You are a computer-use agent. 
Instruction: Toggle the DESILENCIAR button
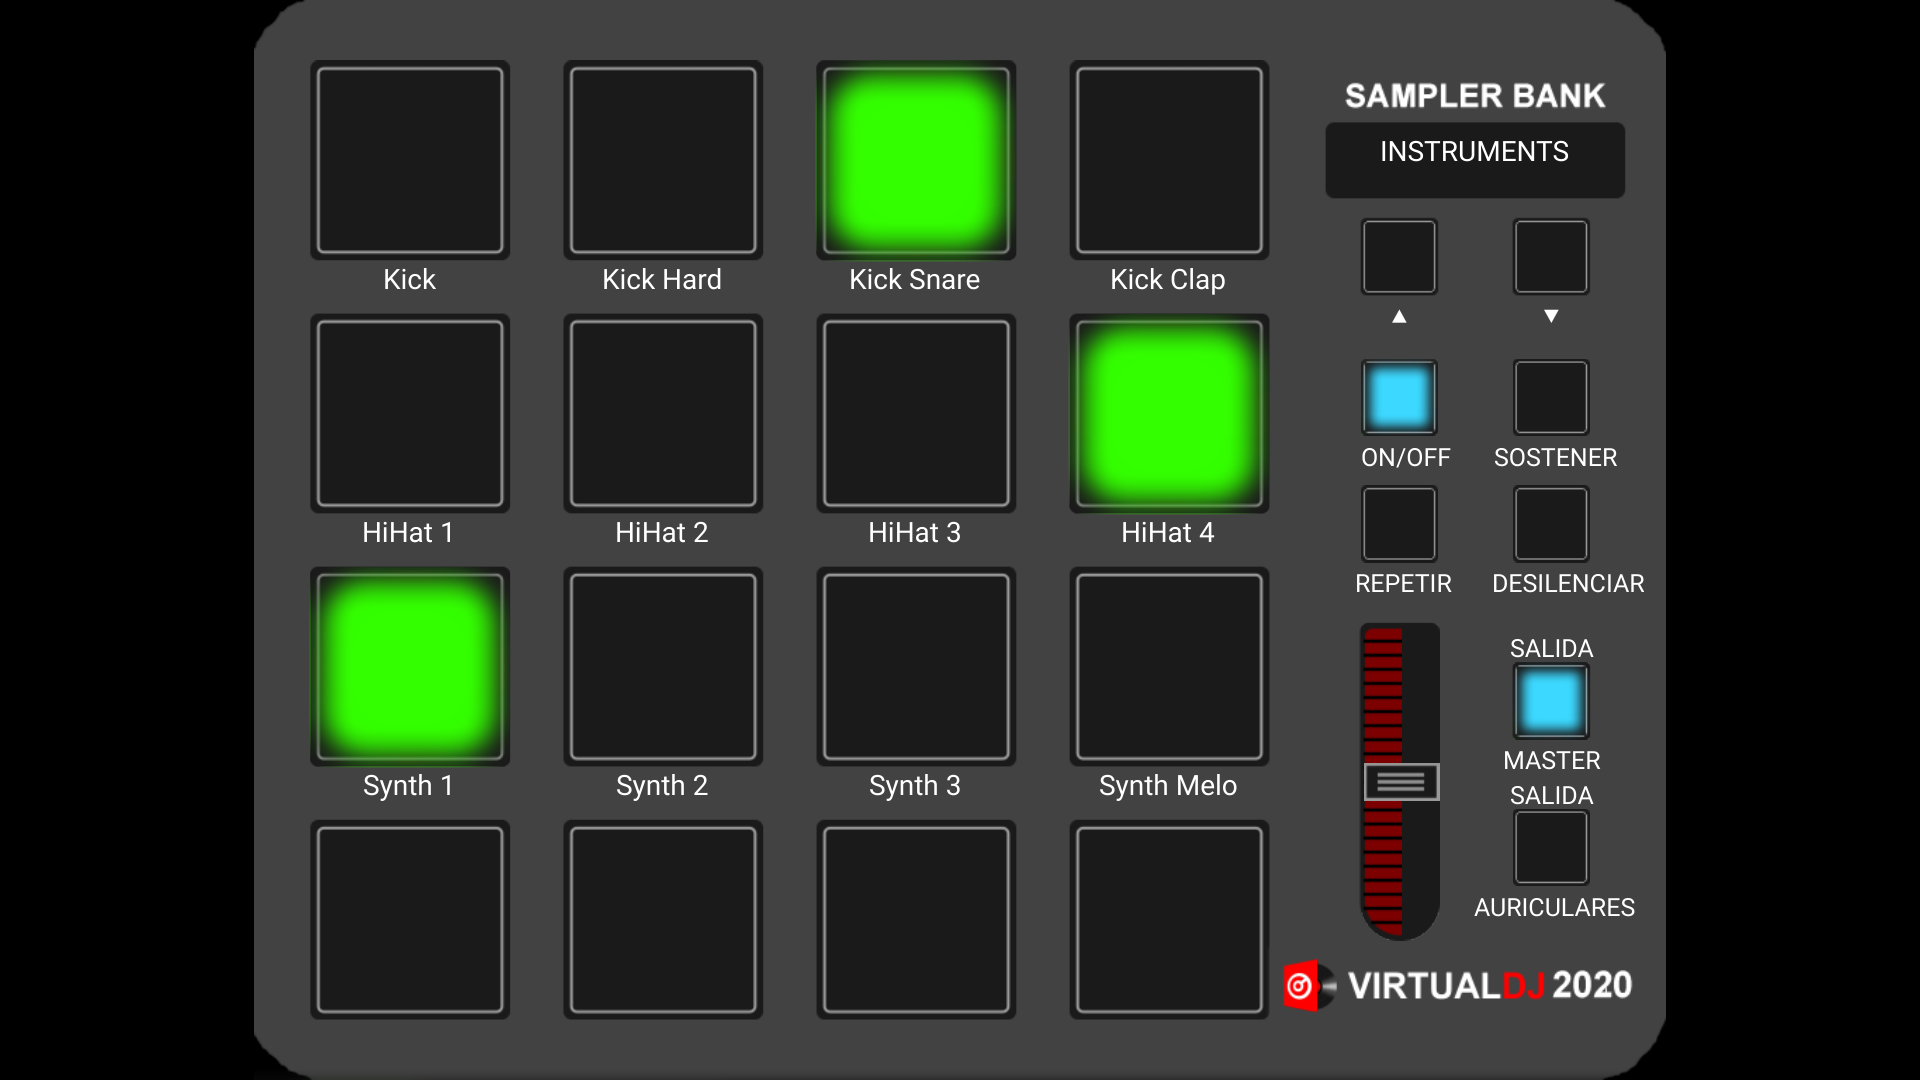1551,524
